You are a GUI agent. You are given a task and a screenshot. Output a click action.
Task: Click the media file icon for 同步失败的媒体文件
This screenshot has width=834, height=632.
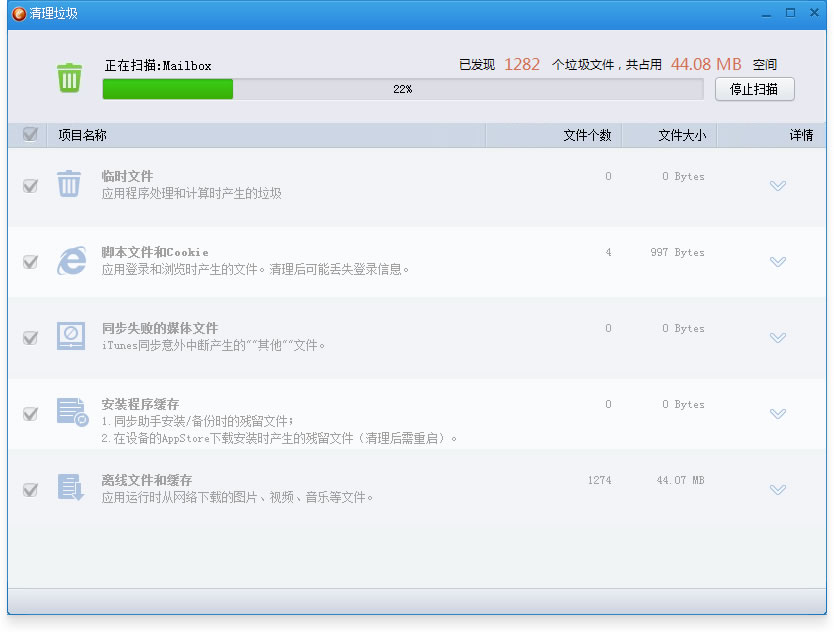click(x=70, y=336)
